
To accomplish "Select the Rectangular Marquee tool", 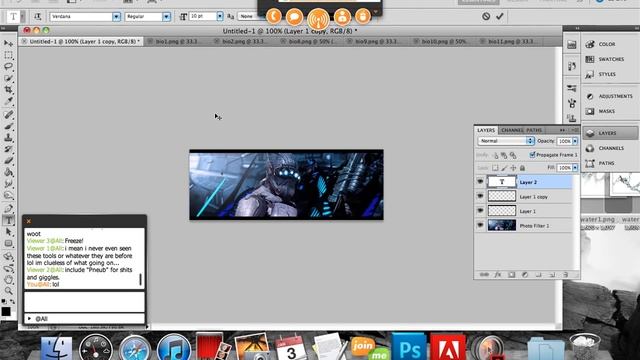I will [x=9, y=55].
